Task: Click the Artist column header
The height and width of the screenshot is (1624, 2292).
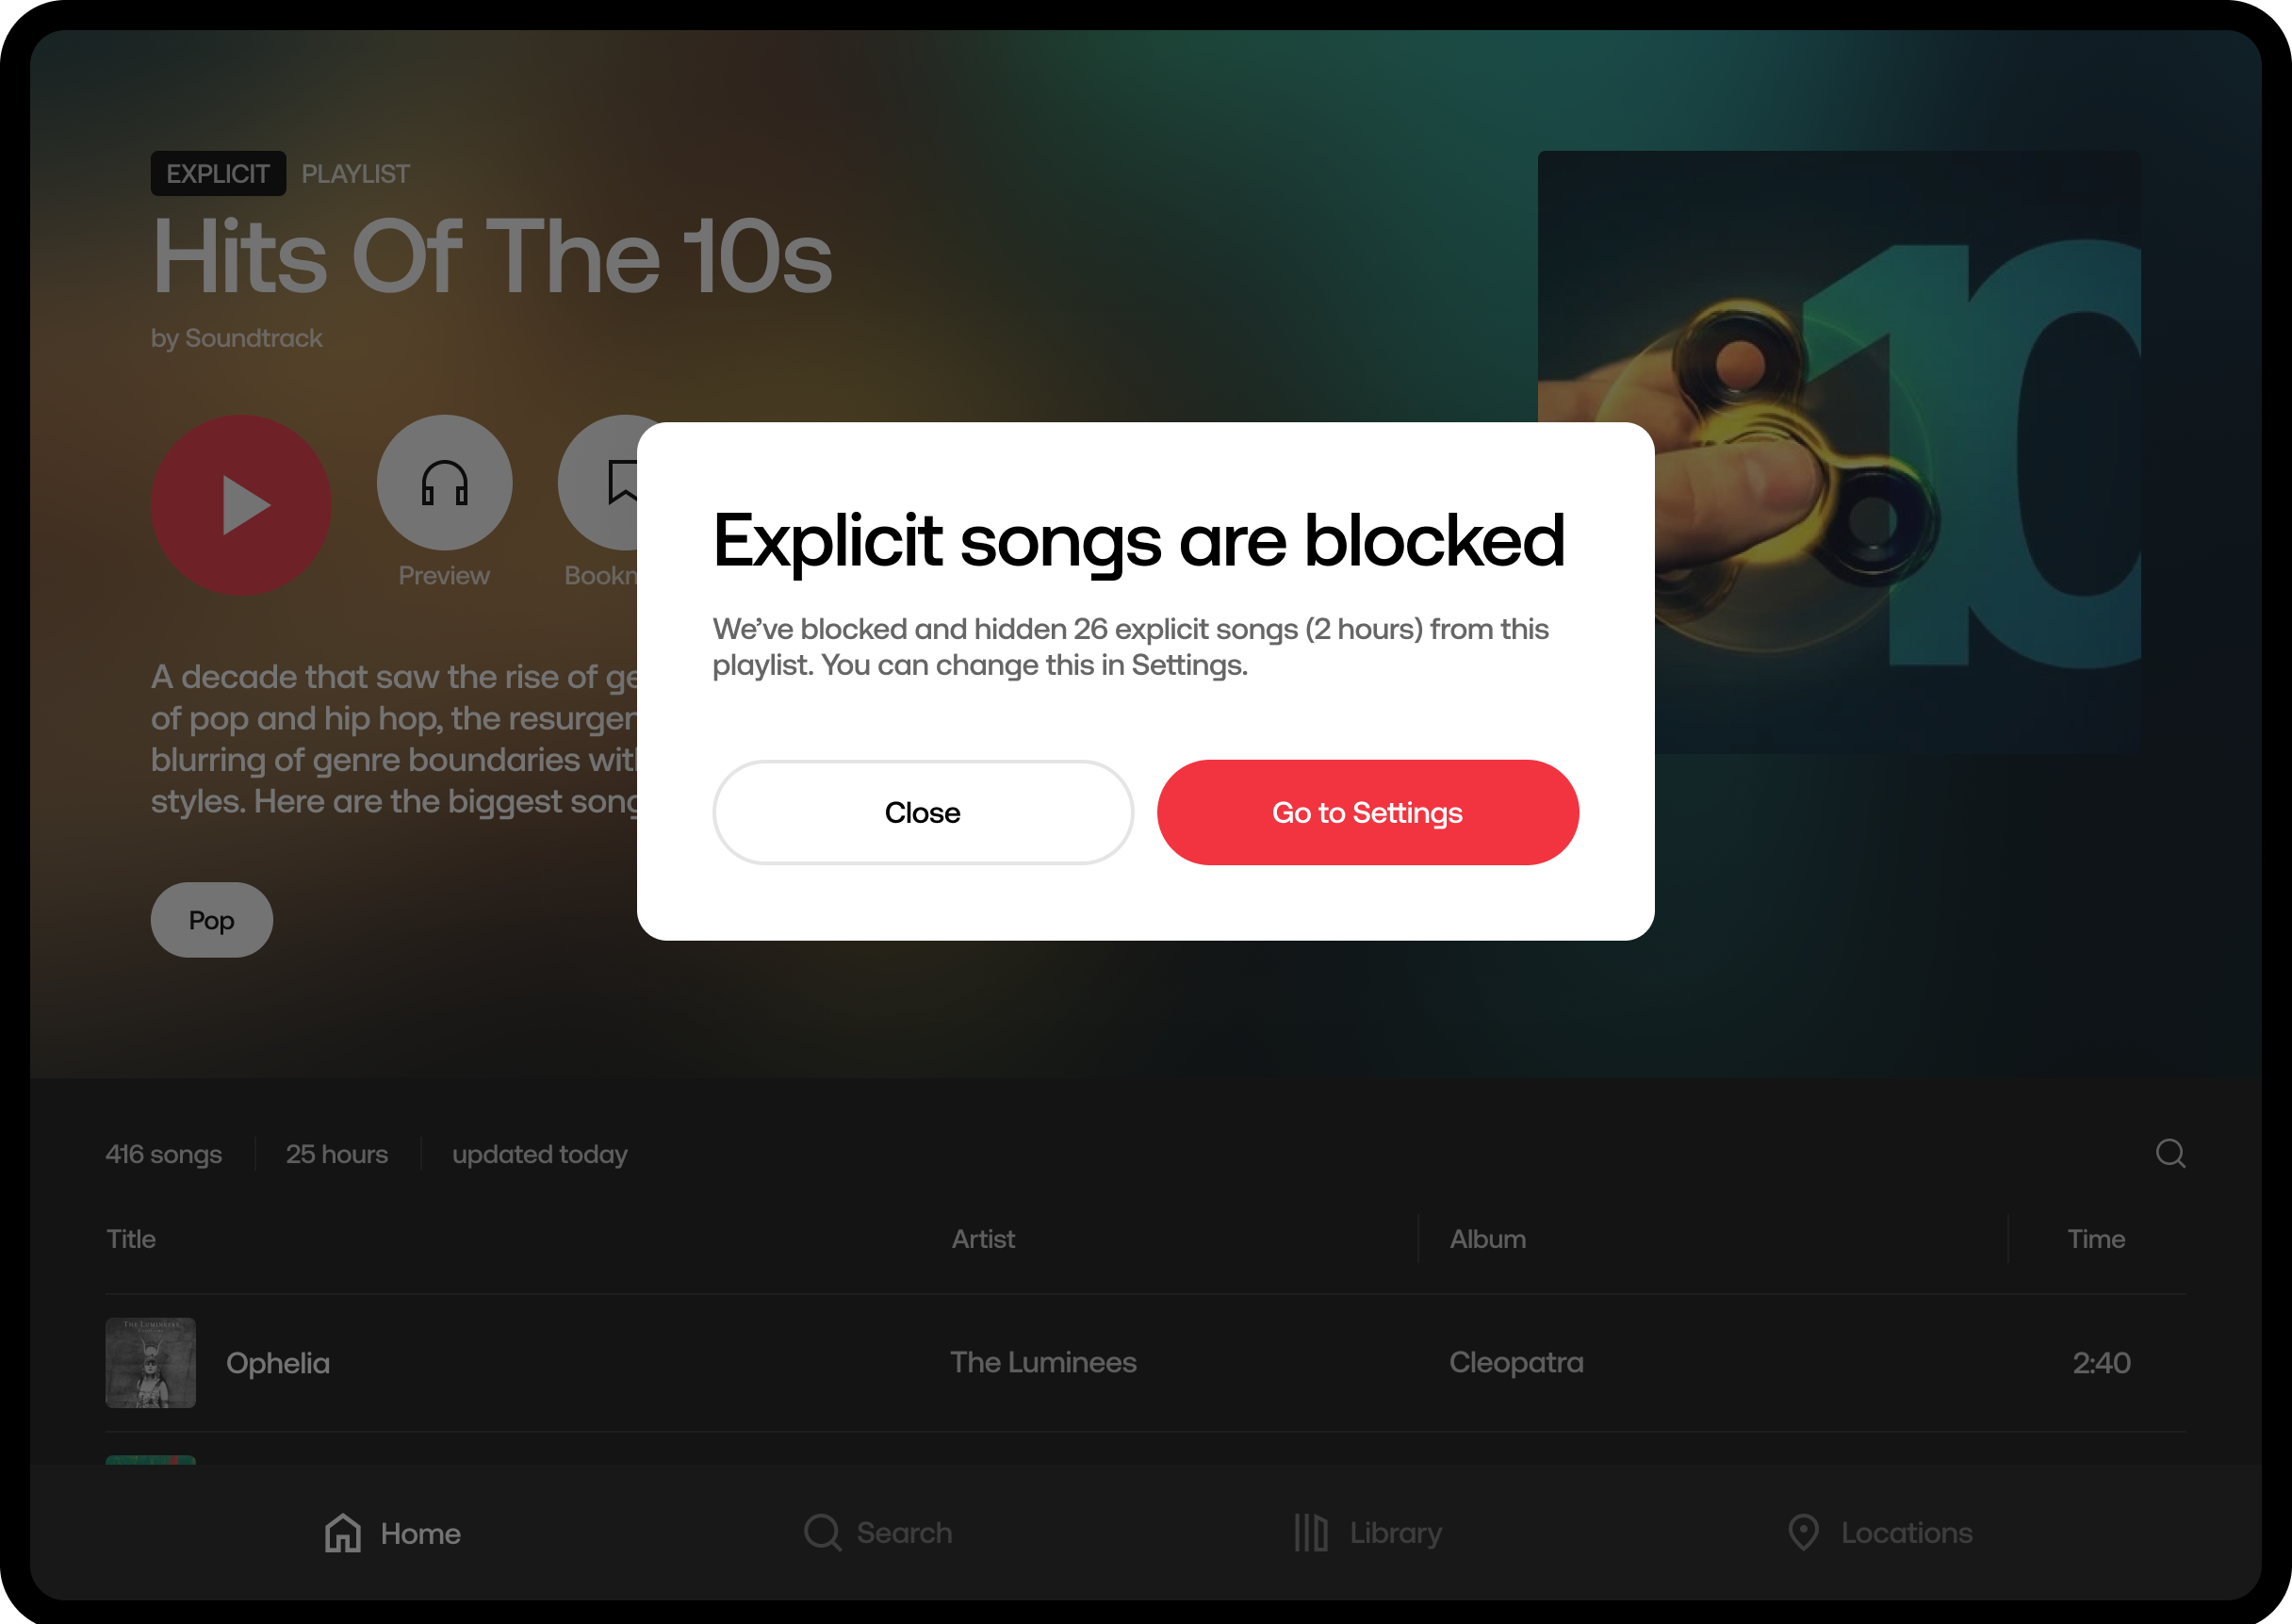Action: pos(983,1239)
